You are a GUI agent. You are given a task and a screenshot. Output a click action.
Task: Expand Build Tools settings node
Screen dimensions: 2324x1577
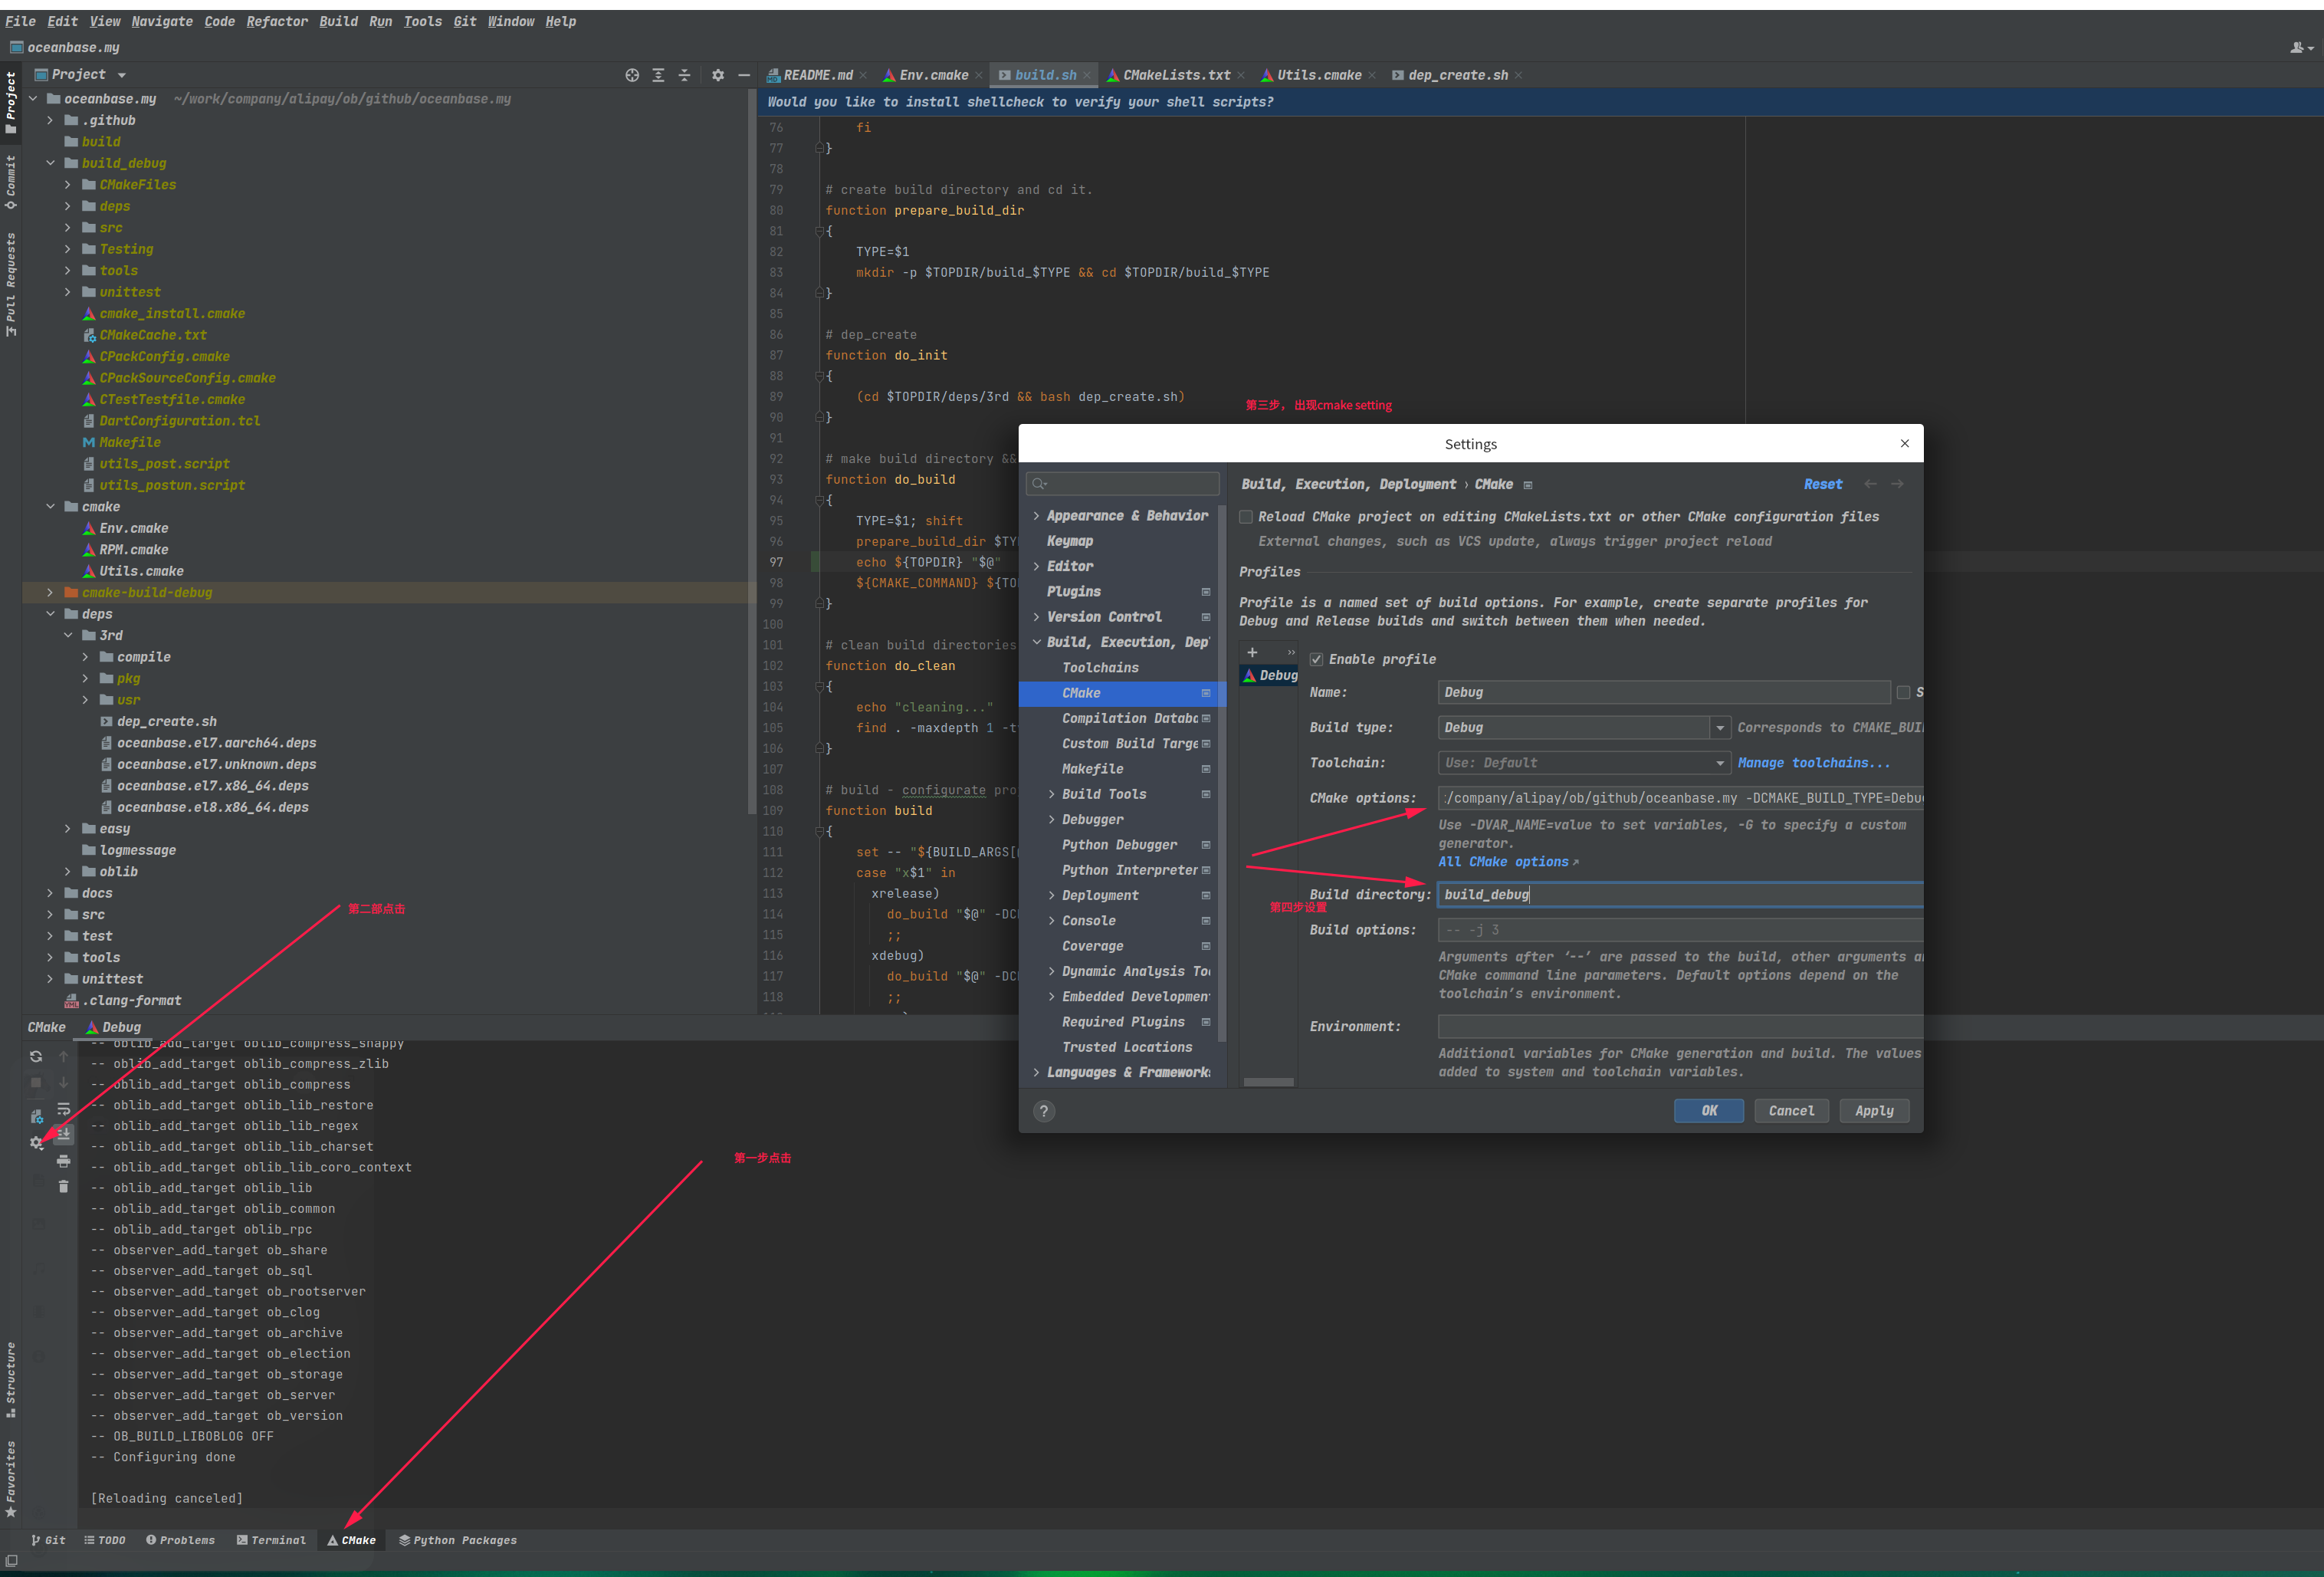(1051, 794)
